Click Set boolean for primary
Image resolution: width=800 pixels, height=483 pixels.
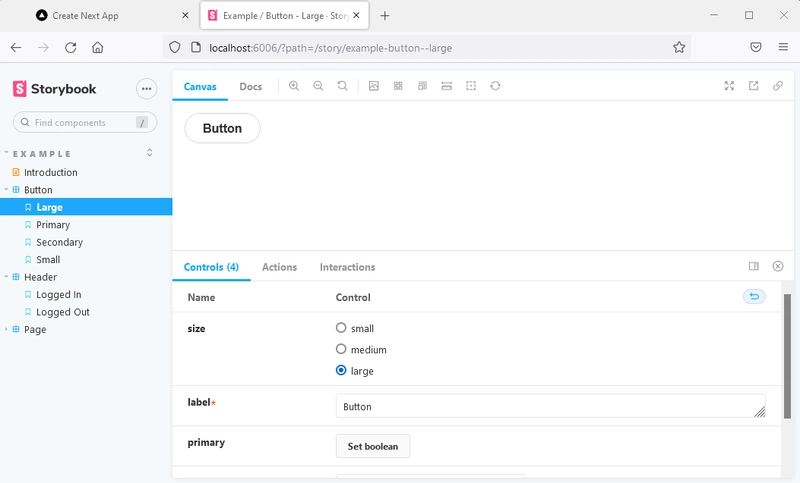click(x=372, y=446)
